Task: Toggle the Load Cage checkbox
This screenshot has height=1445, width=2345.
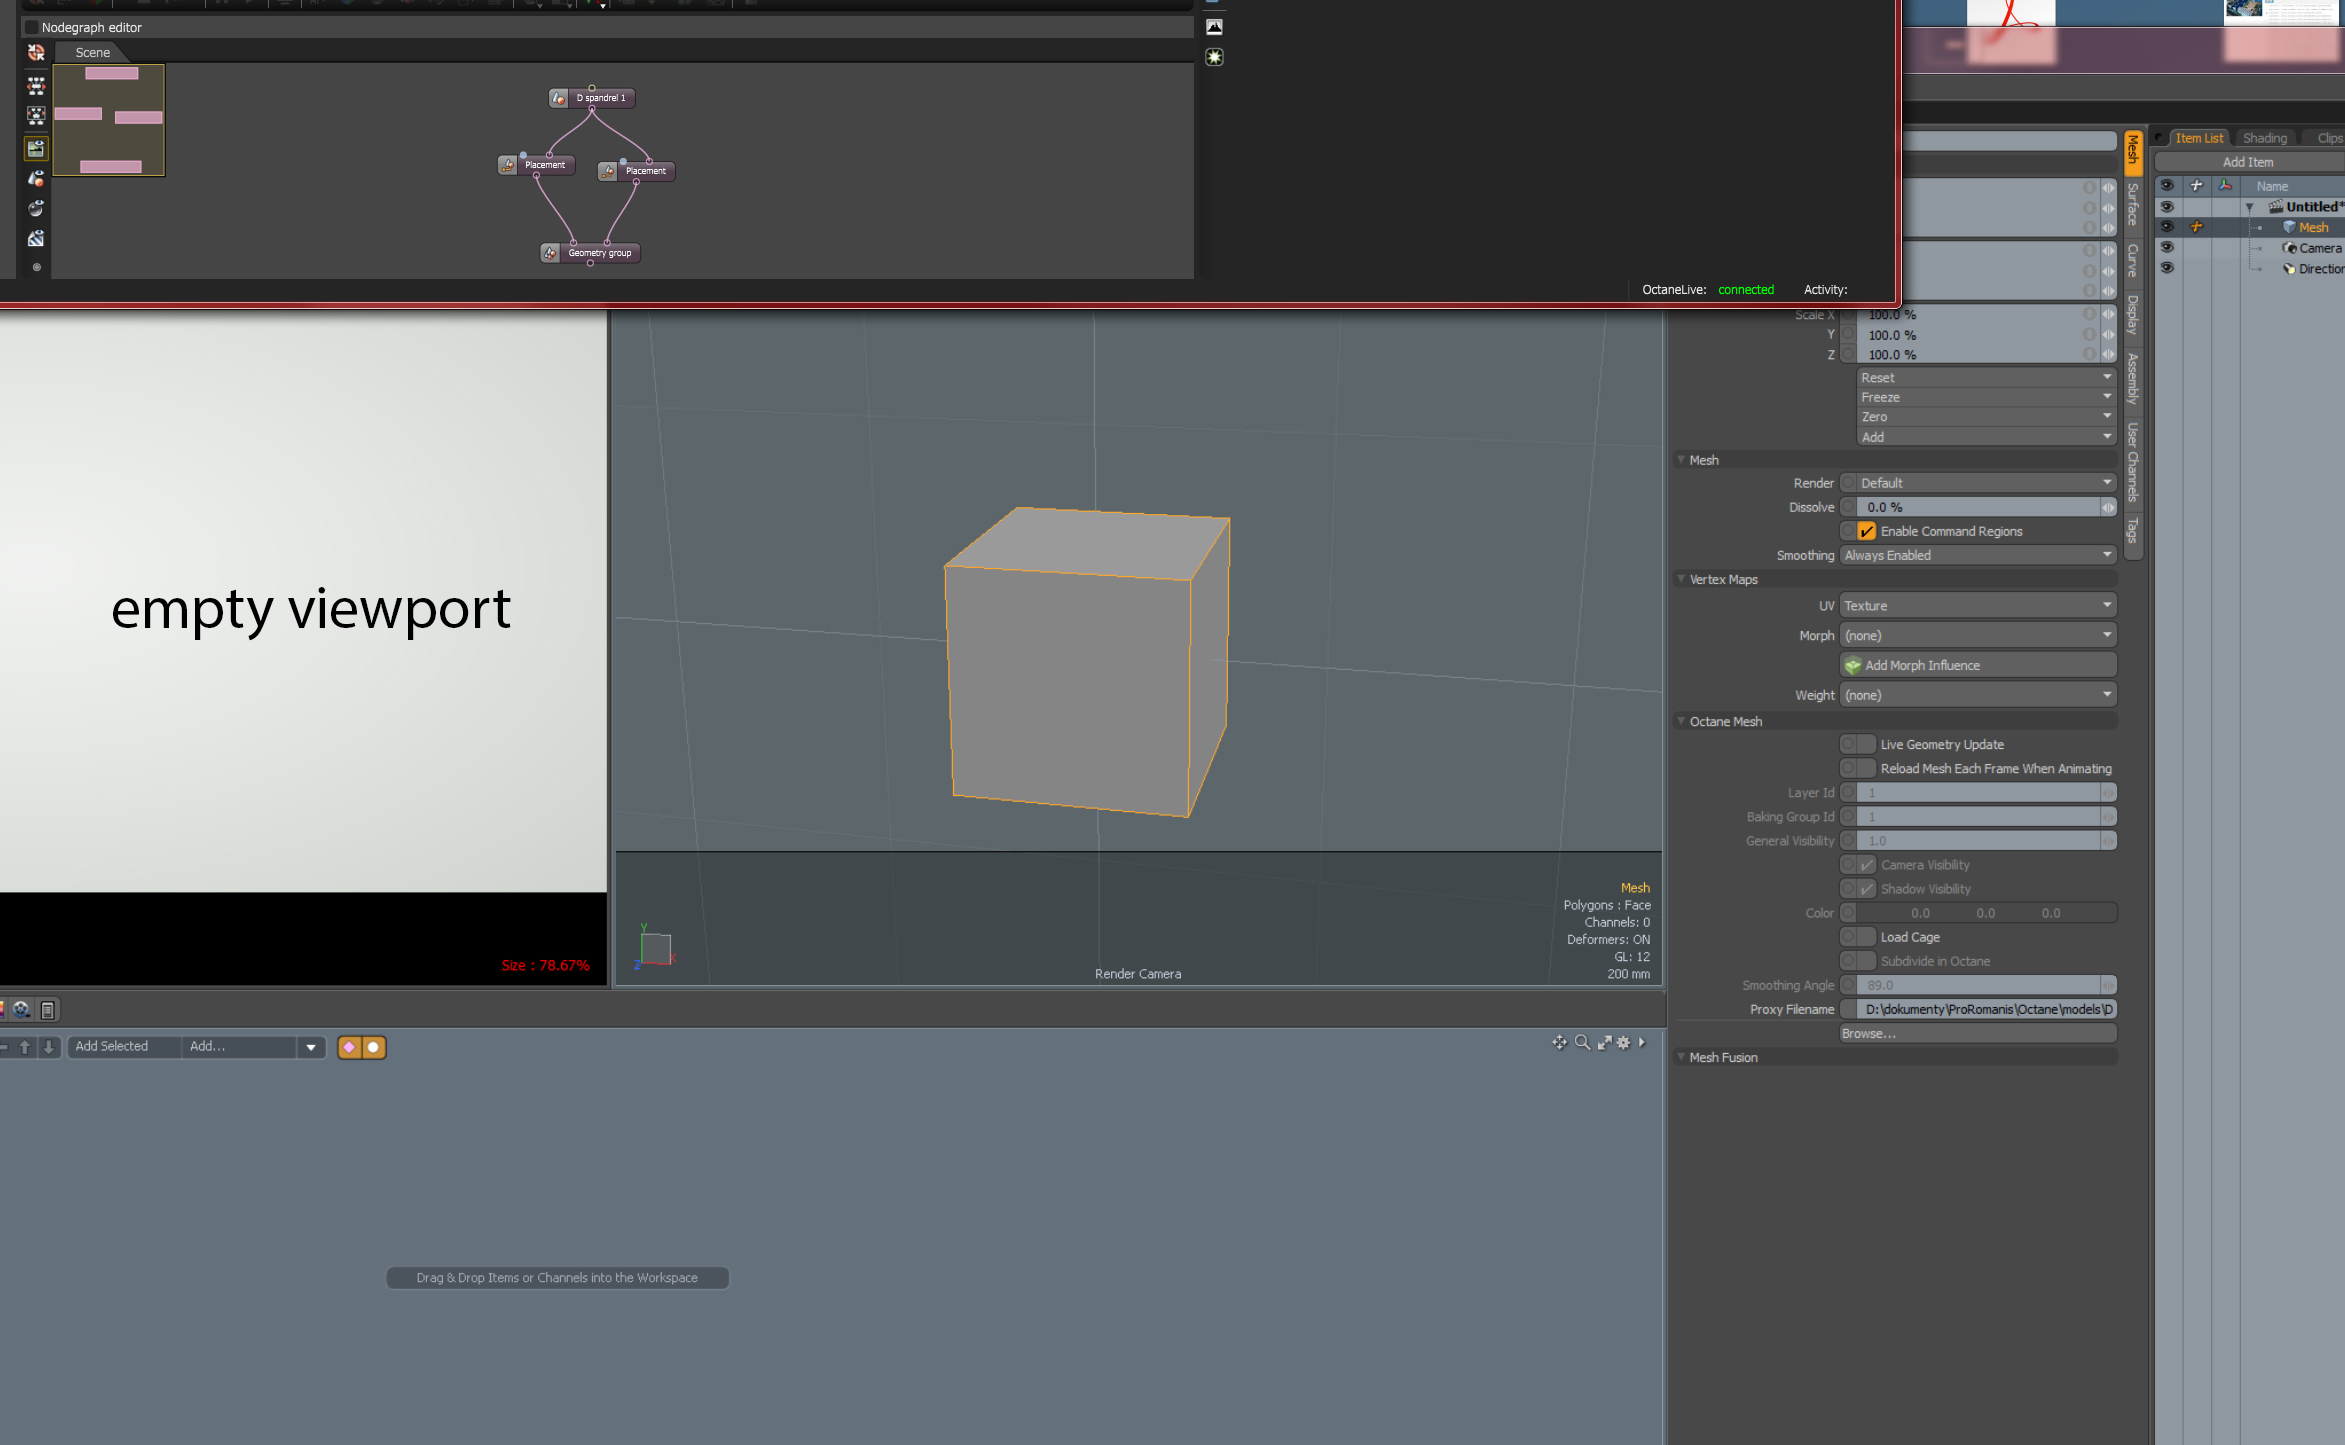Action: pyautogui.click(x=1866, y=937)
